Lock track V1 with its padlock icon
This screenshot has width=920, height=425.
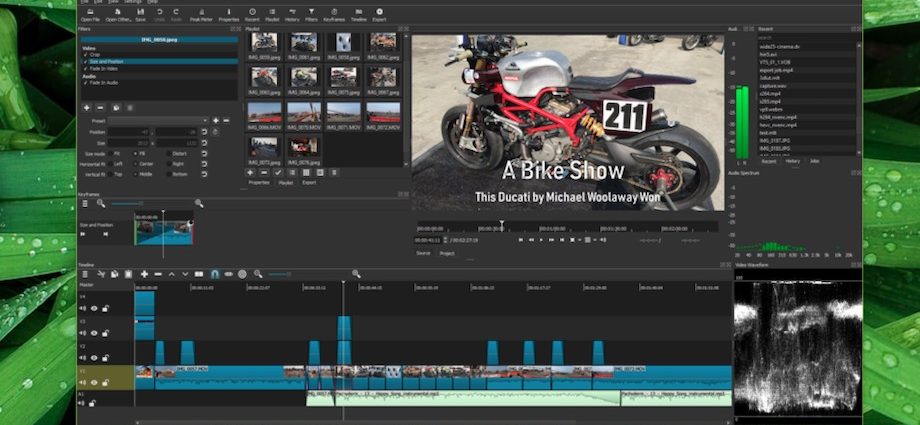[x=105, y=382]
